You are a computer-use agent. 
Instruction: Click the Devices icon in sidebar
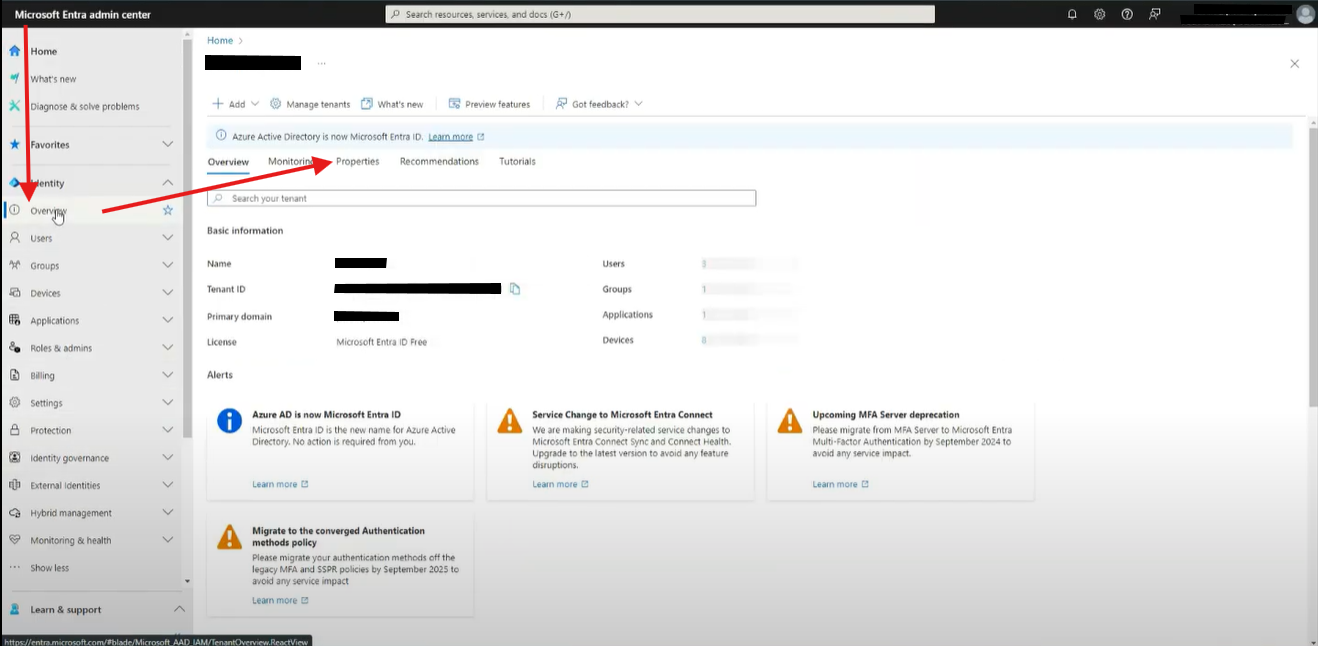point(14,293)
